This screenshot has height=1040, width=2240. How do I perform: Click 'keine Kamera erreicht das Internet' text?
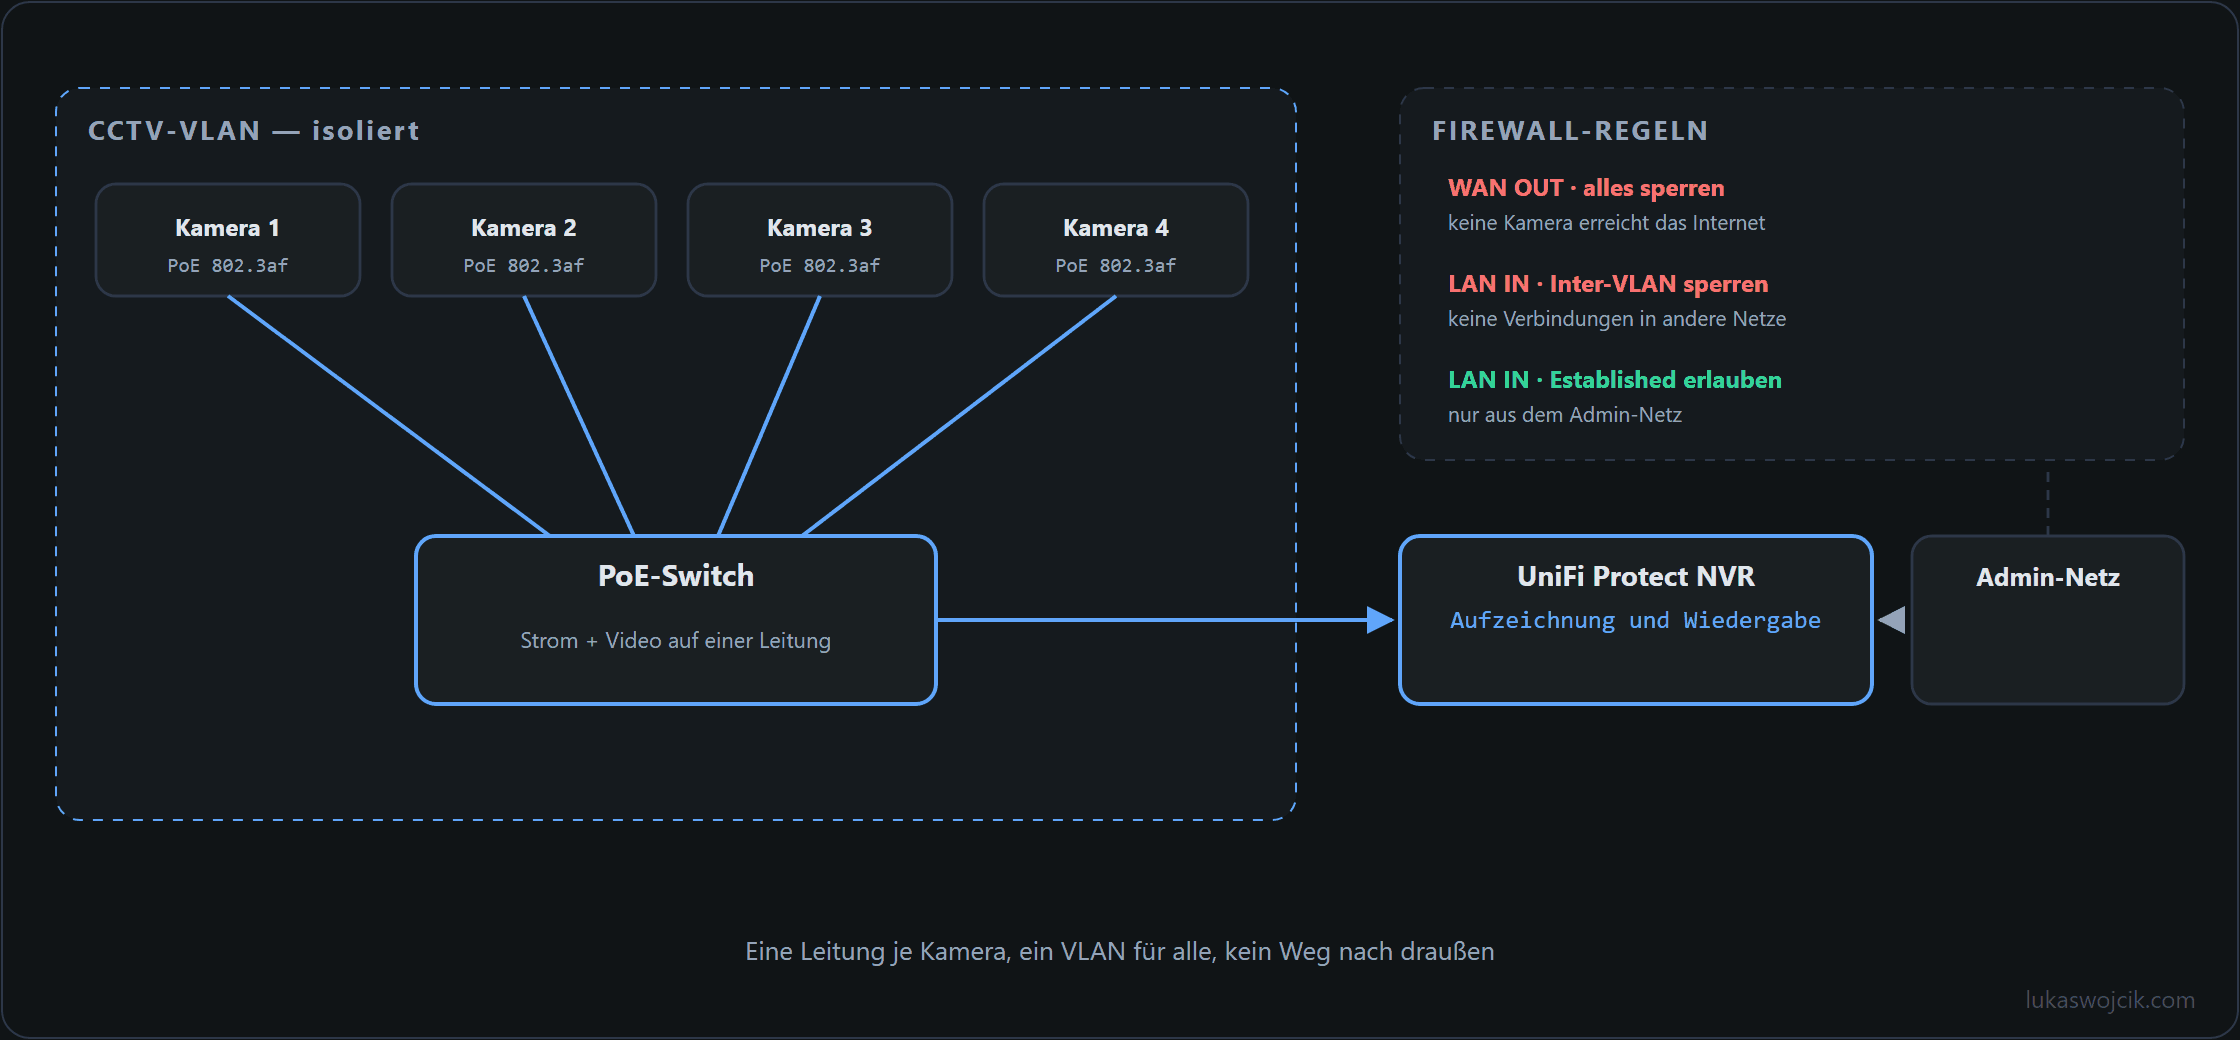point(1606,223)
